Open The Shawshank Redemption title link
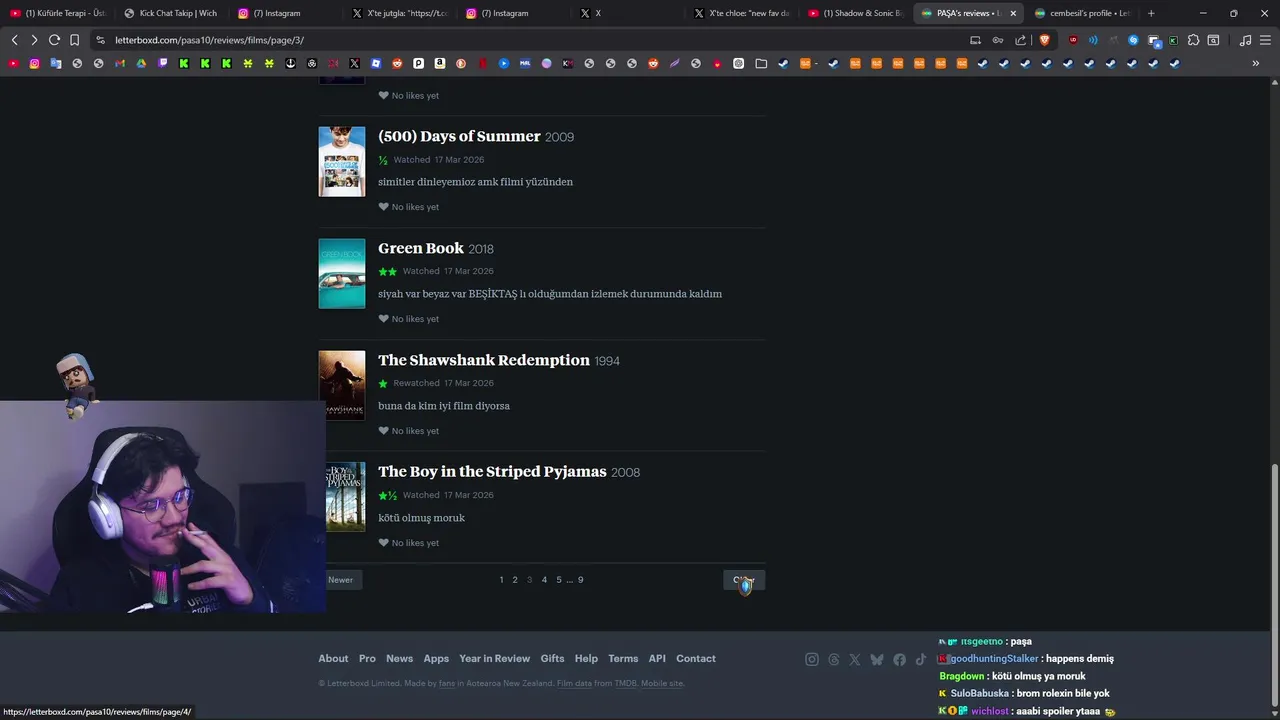The height and width of the screenshot is (720, 1280). (484, 360)
